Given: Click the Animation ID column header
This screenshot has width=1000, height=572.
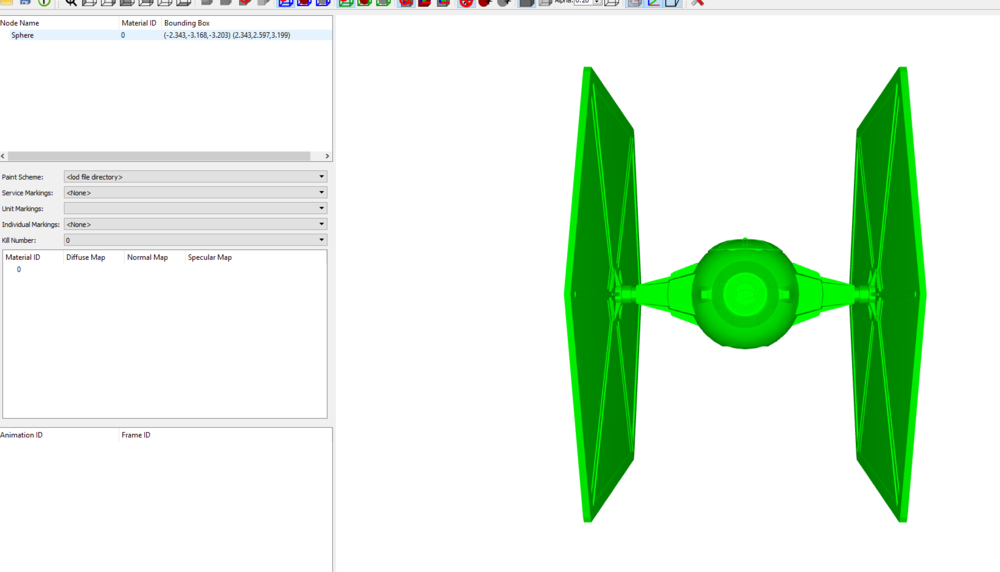Looking at the screenshot, I should click(22, 435).
